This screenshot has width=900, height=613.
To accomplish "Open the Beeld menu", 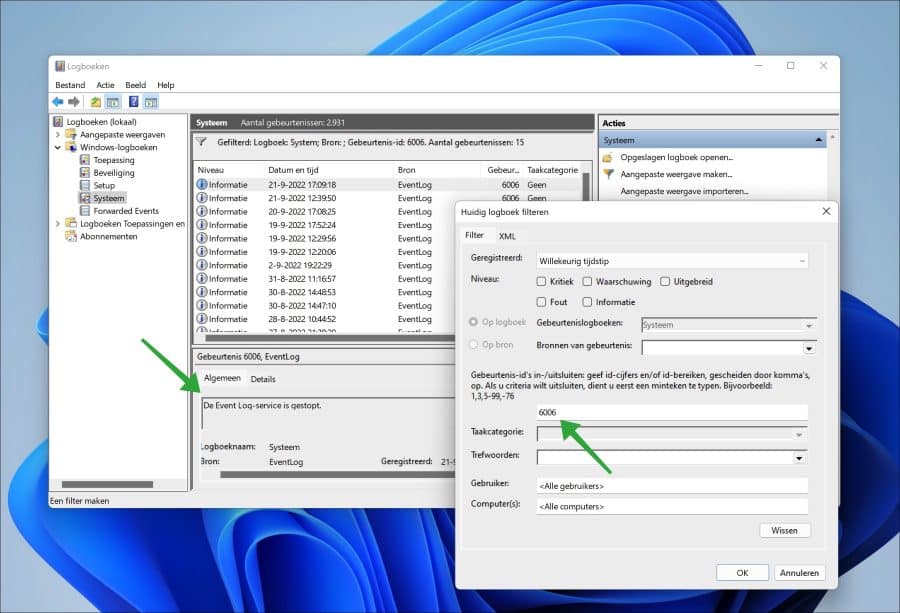I will [135, 85].
